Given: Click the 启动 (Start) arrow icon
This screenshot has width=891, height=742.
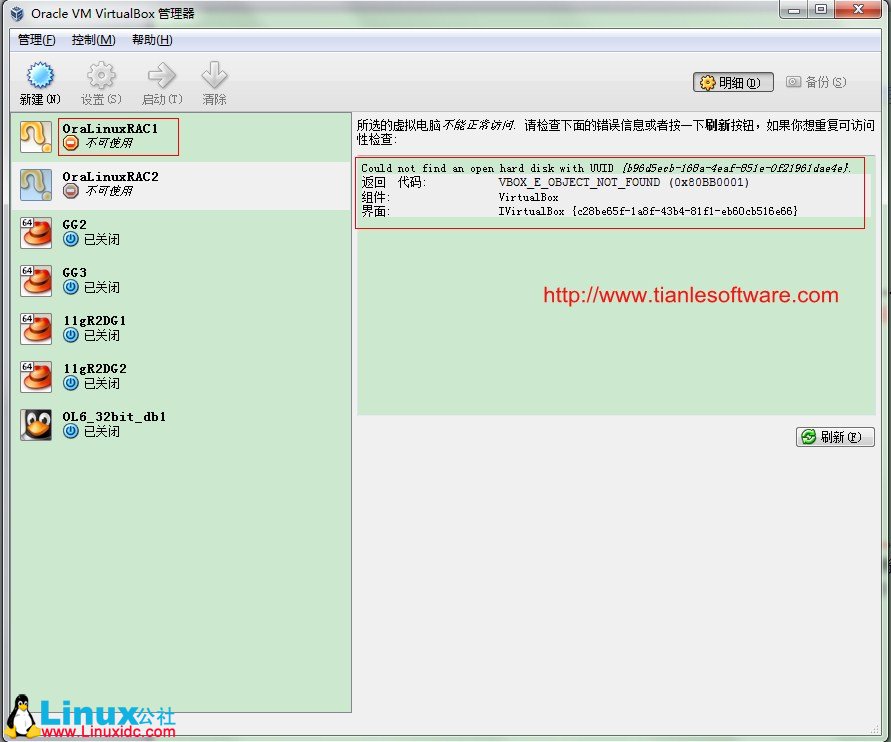Looking at the screenshot, I should (161, 77).
